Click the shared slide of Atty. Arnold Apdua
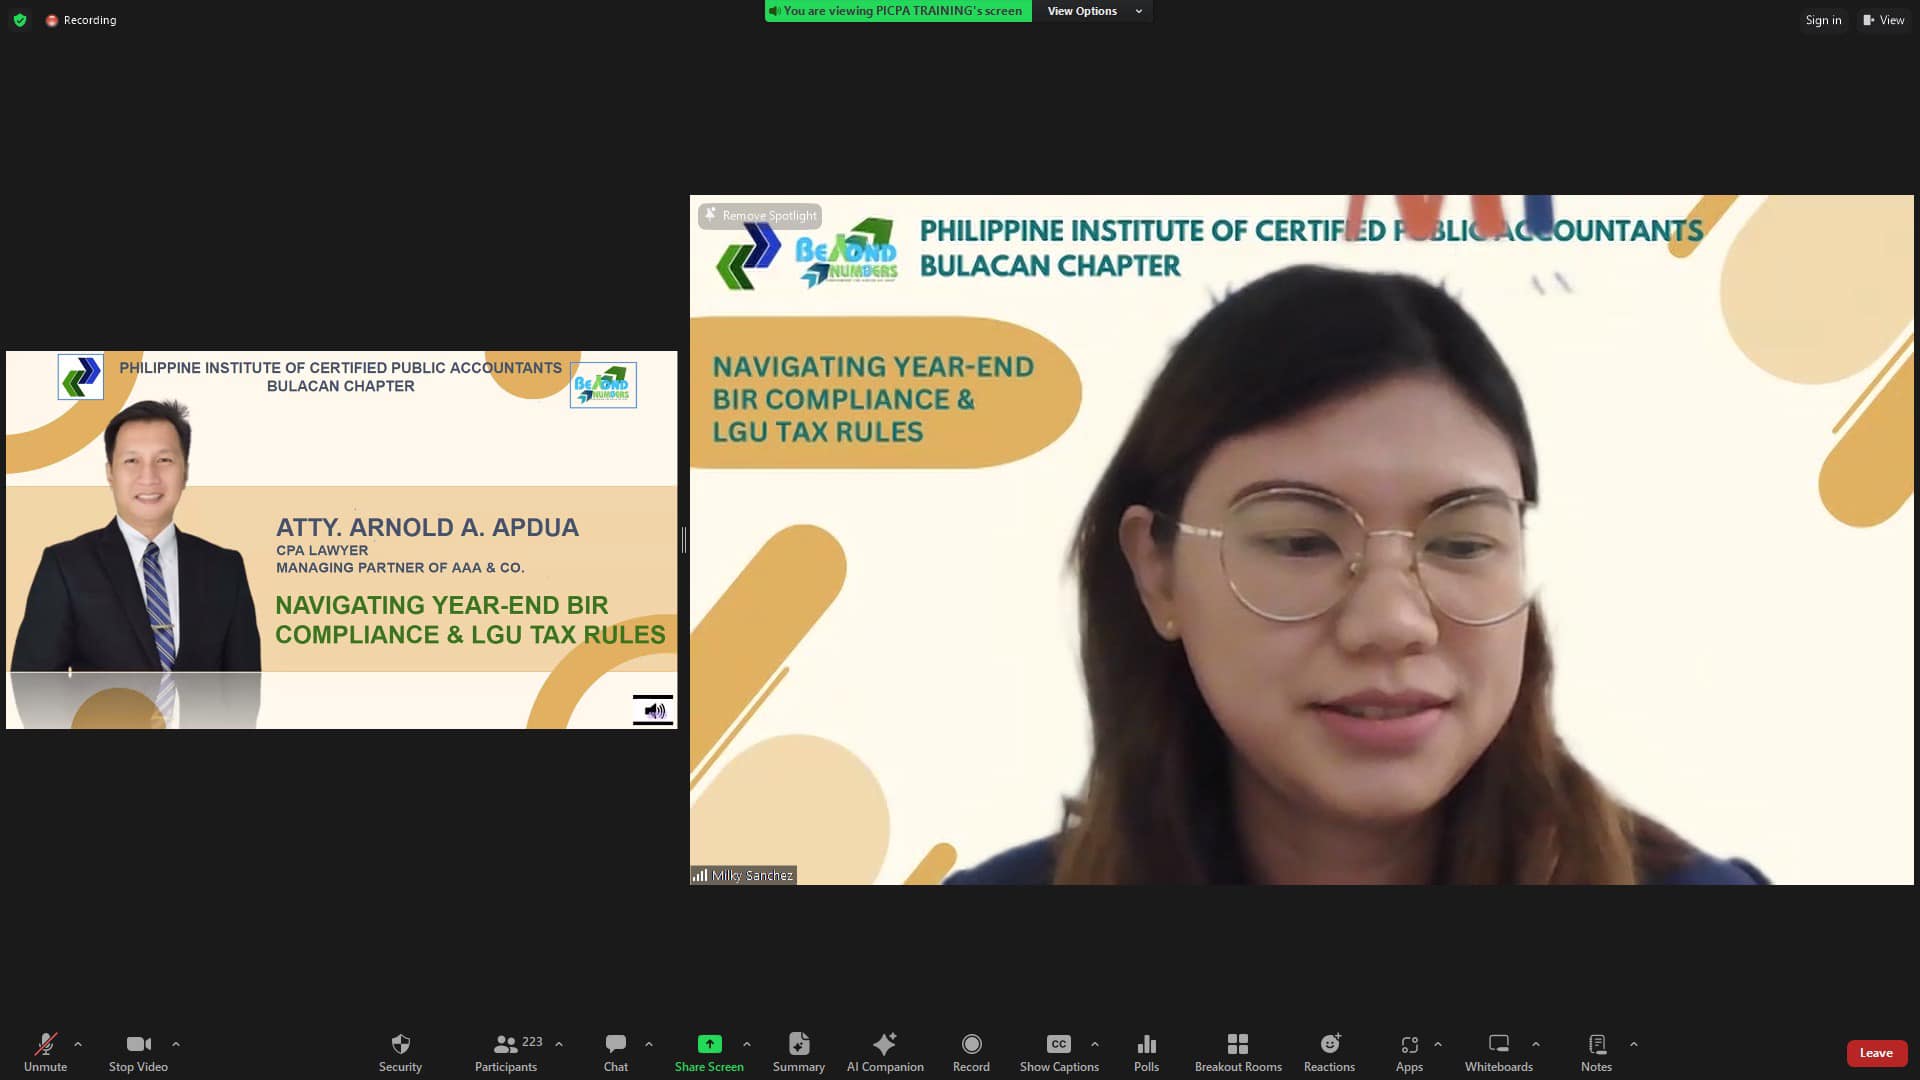 [342, 540]
